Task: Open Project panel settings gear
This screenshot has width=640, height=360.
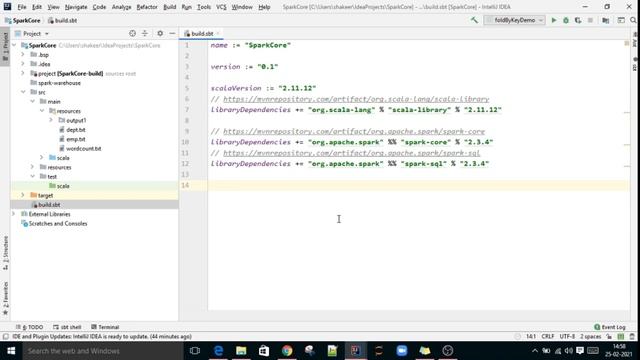Action: [x=160, y=33]
